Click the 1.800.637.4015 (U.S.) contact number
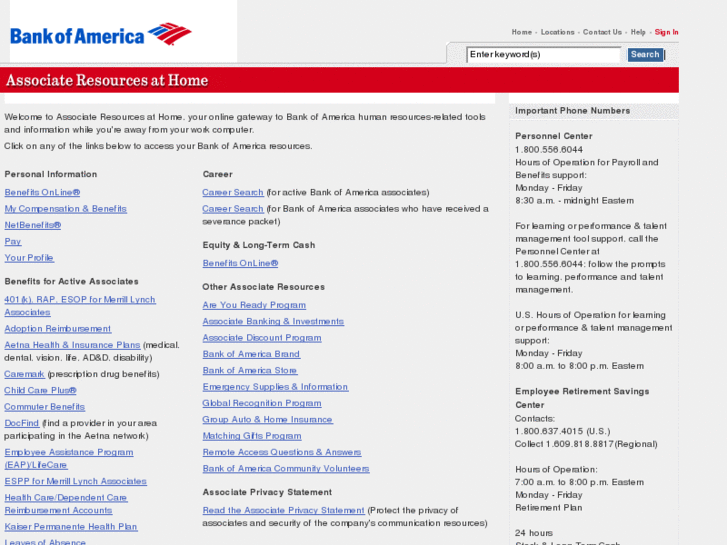 (562, 431)
